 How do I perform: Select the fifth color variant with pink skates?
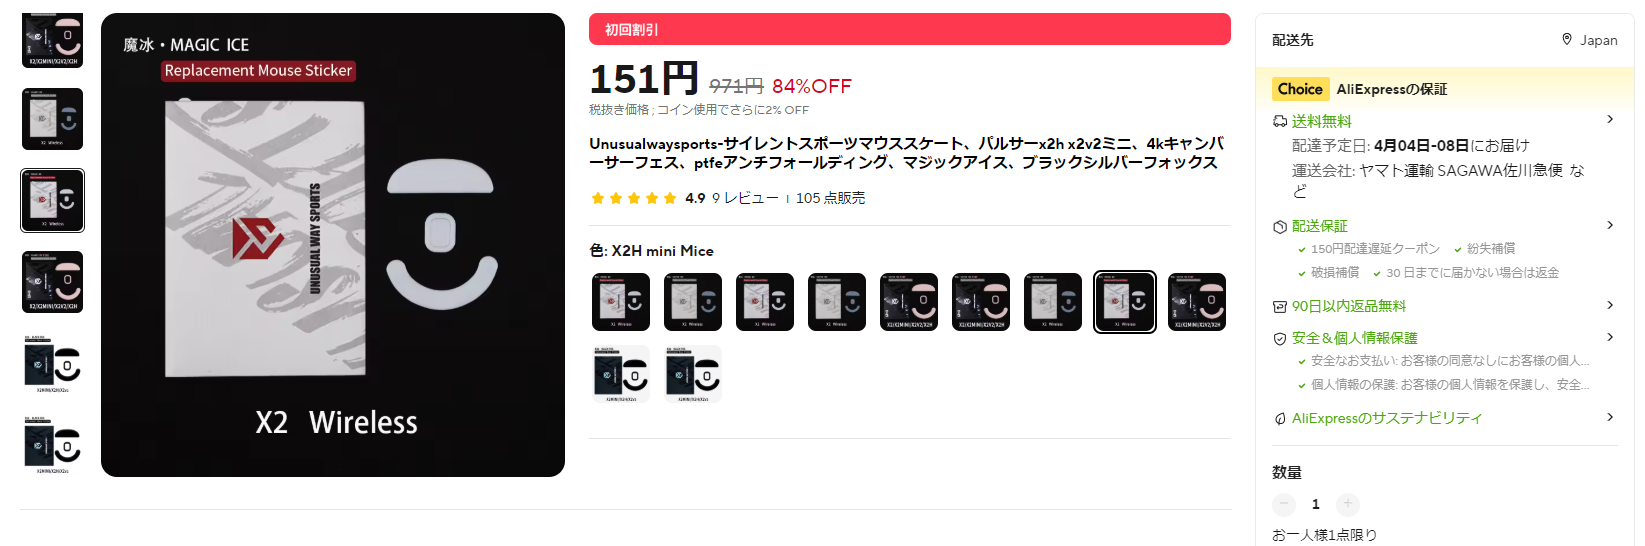pos(909,302)
